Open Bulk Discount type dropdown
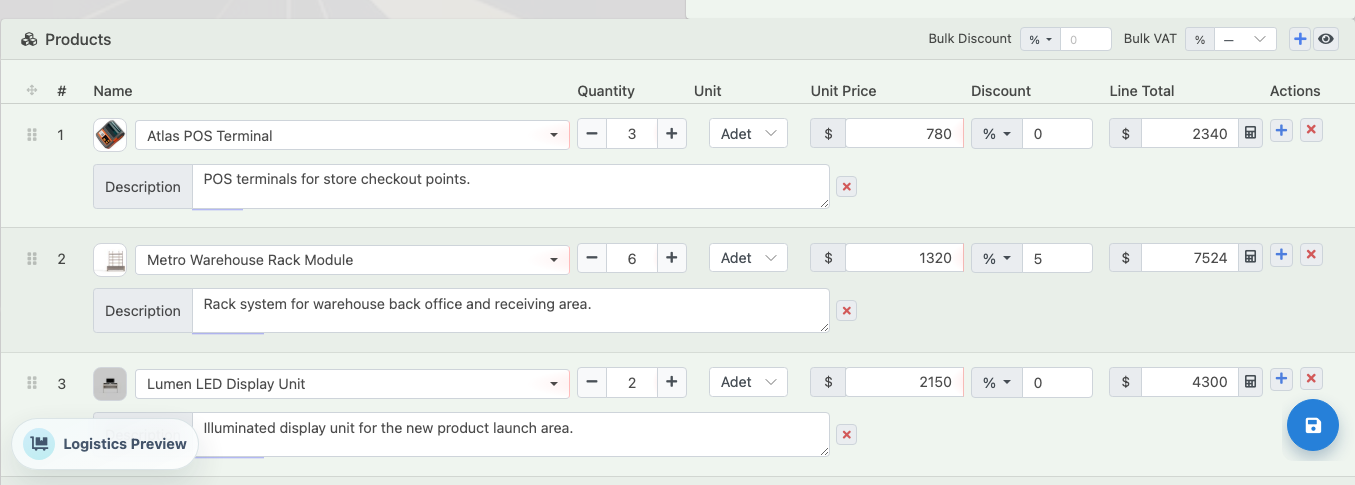1355x485 pixels. 1040,39
